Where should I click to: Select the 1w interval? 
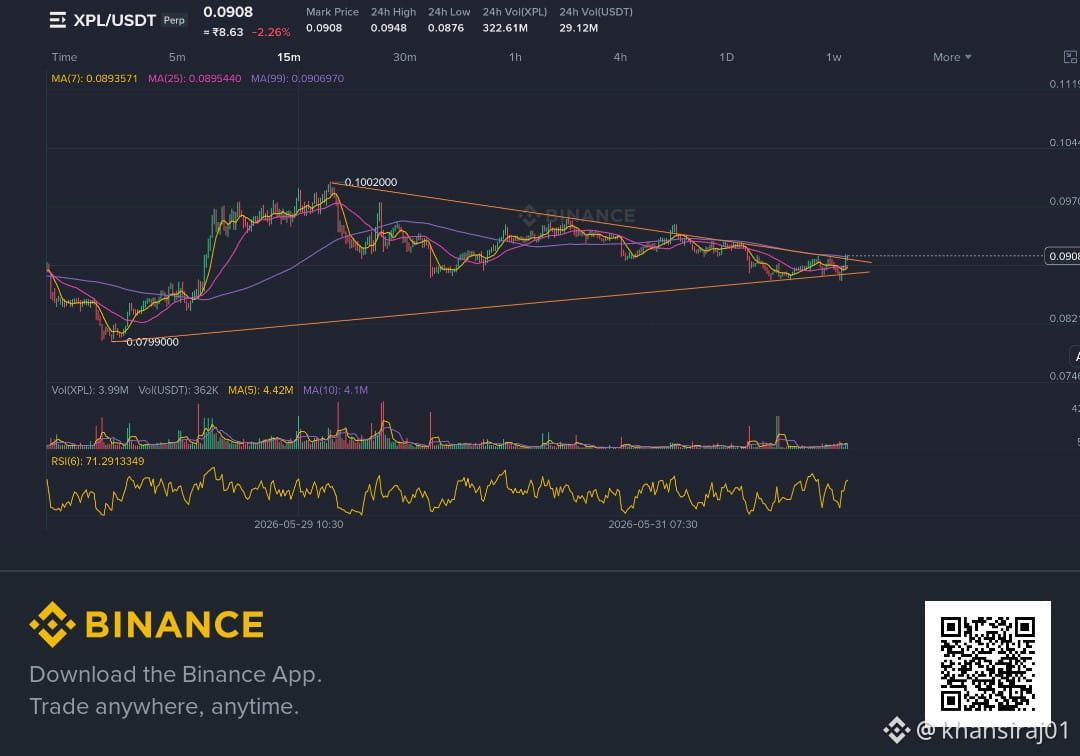coord(833,57)
